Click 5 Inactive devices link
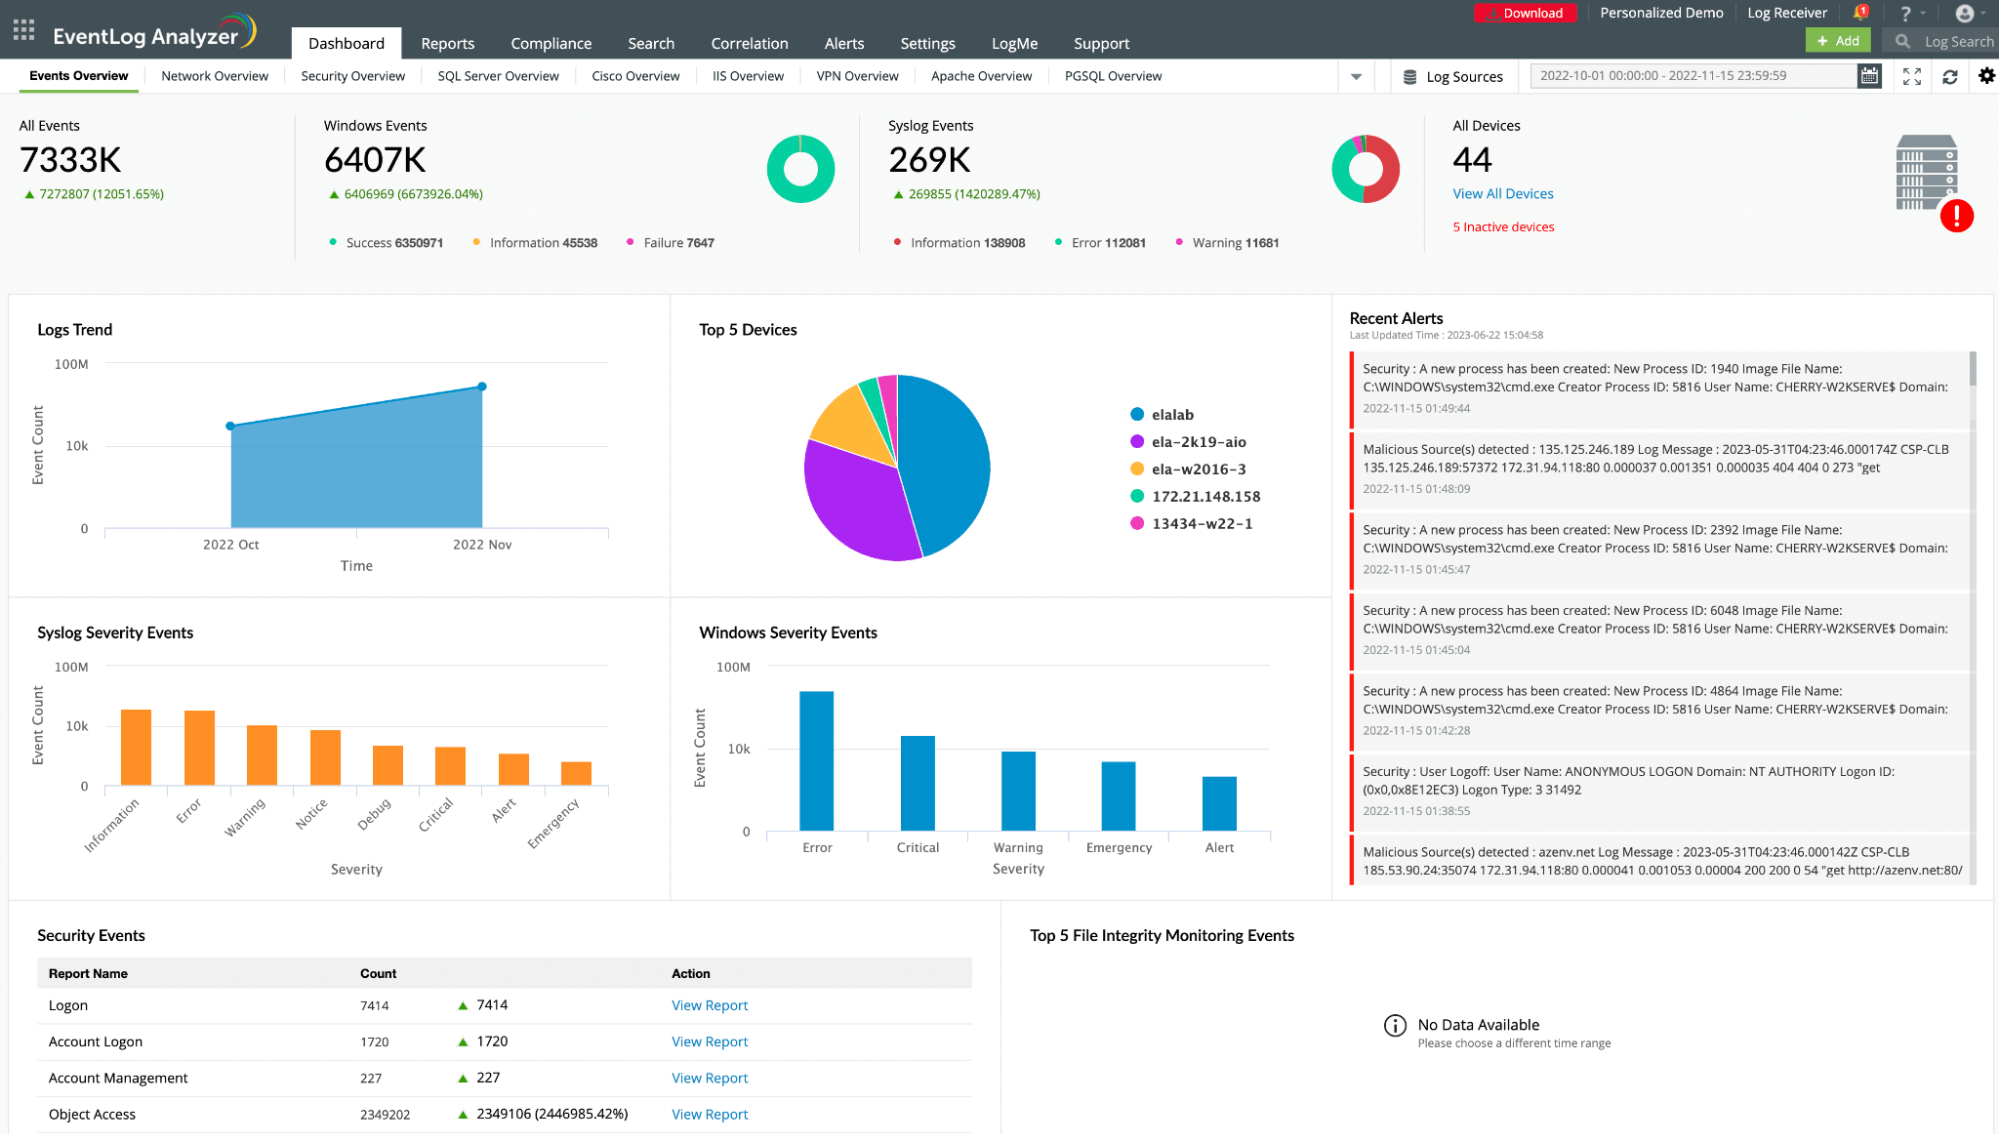This screenshot has width=1999, height=1135. coord(1503,227)
